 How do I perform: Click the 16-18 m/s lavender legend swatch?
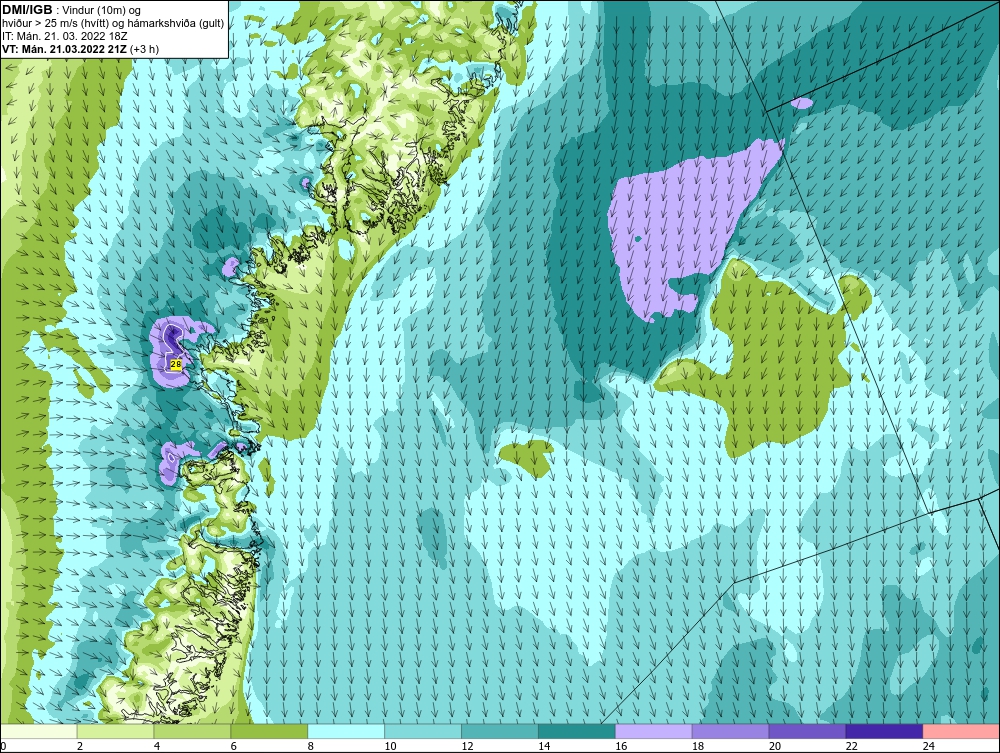[653, 731]
